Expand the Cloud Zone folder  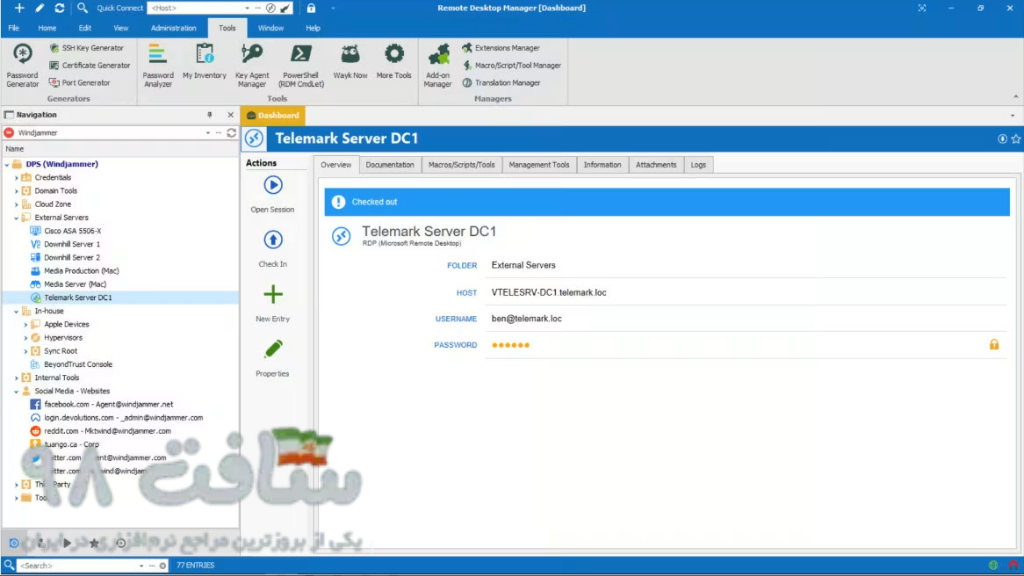(x=16, y=204)
